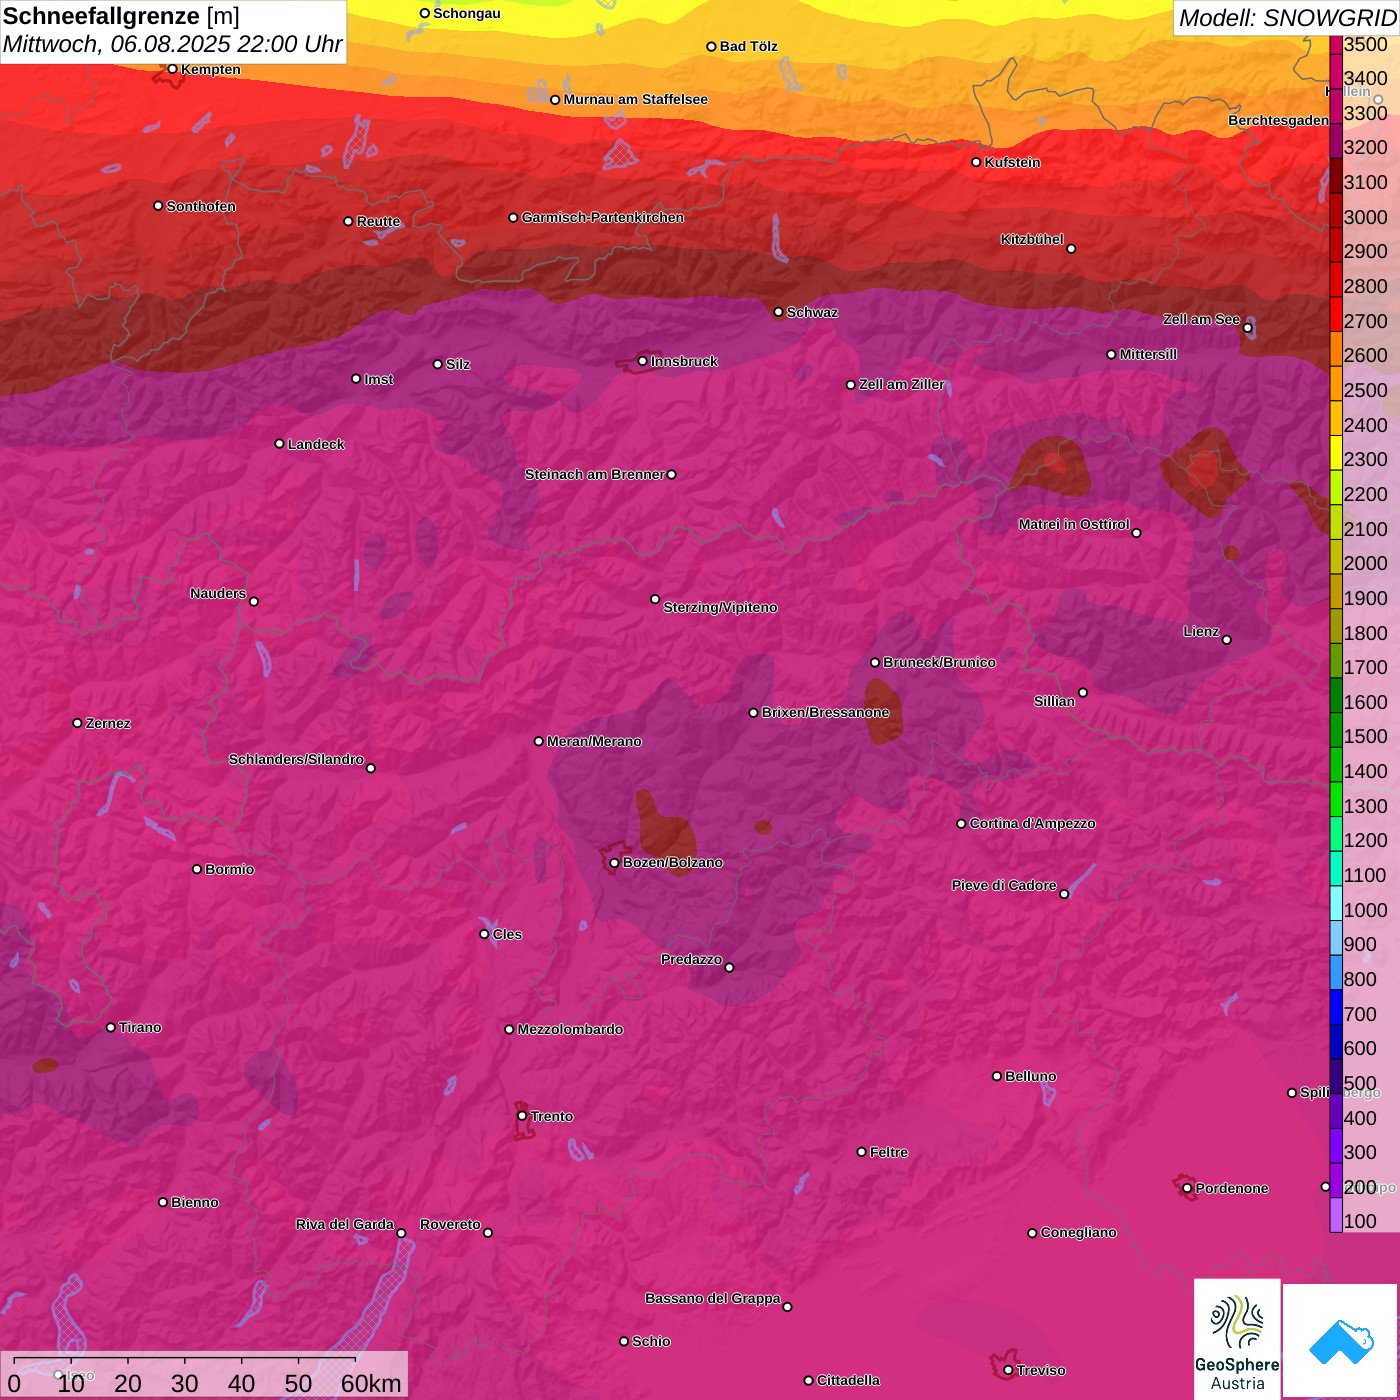Viewport: 1400px width, 1400px height.
Task: Click the Brixen/Bressanone label
Action: click(825, 712)
